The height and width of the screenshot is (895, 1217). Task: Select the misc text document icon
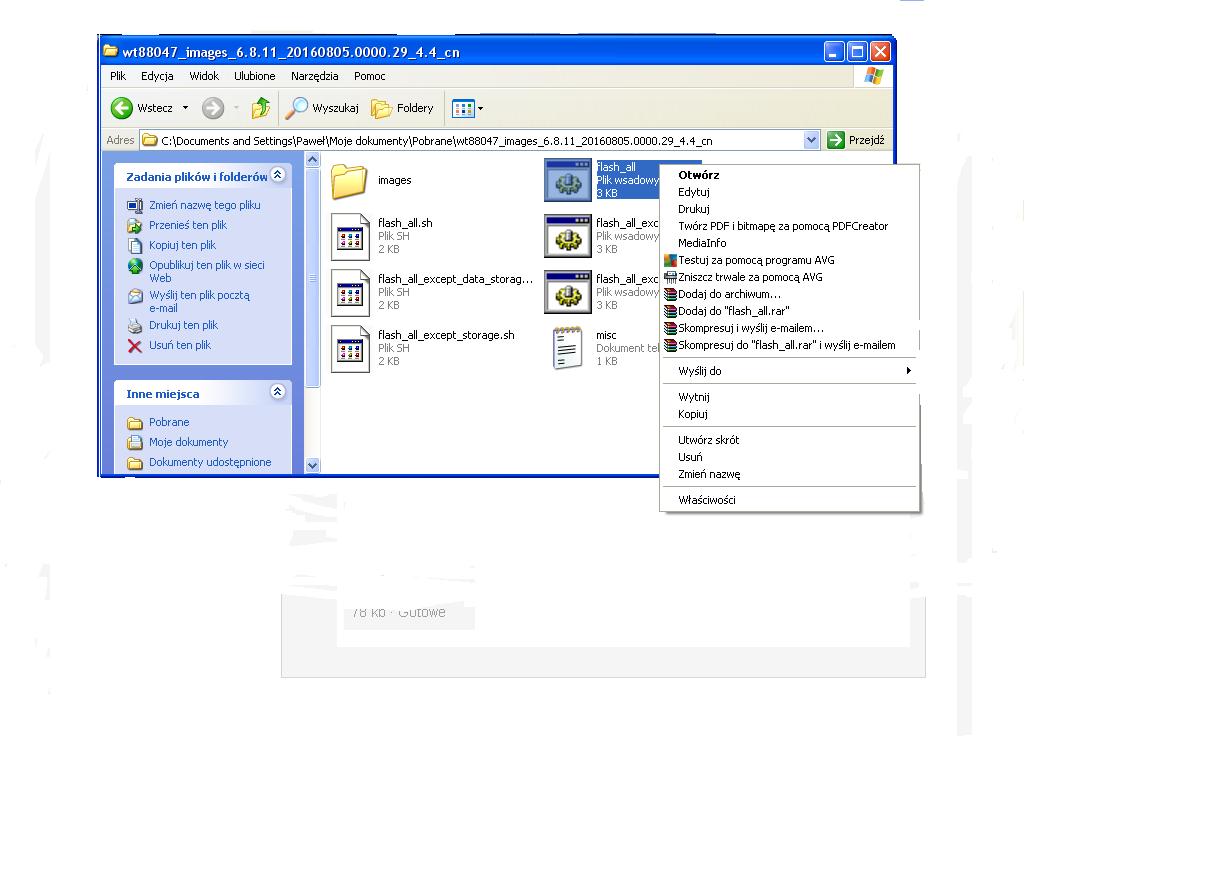tap(568, 348)
